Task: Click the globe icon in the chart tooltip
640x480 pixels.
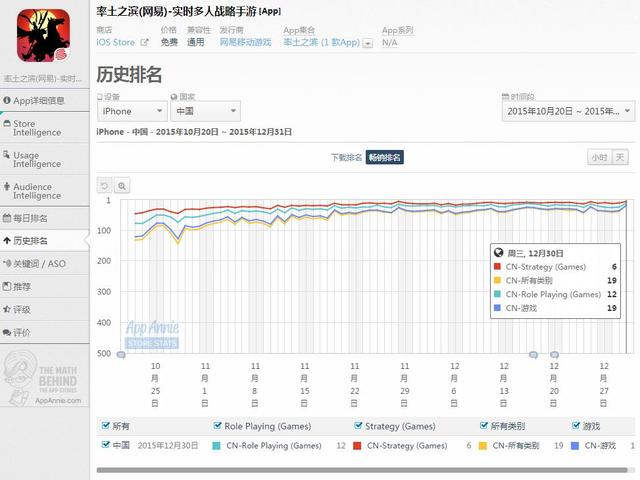Action: tap(498, 253)
